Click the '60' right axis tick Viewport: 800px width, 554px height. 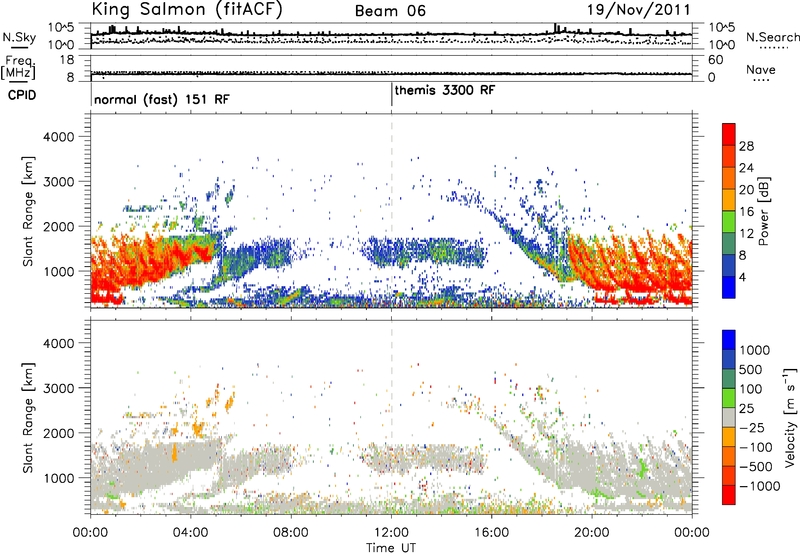coord(716,60)
